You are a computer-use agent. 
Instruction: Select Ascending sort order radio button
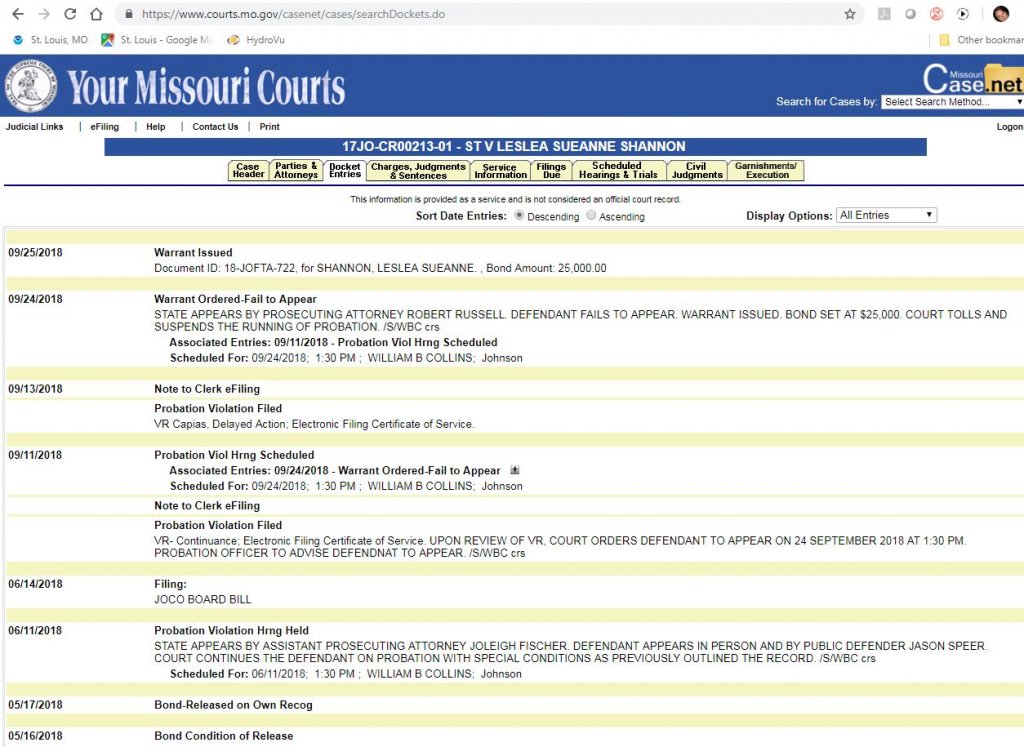pos(591,216)
